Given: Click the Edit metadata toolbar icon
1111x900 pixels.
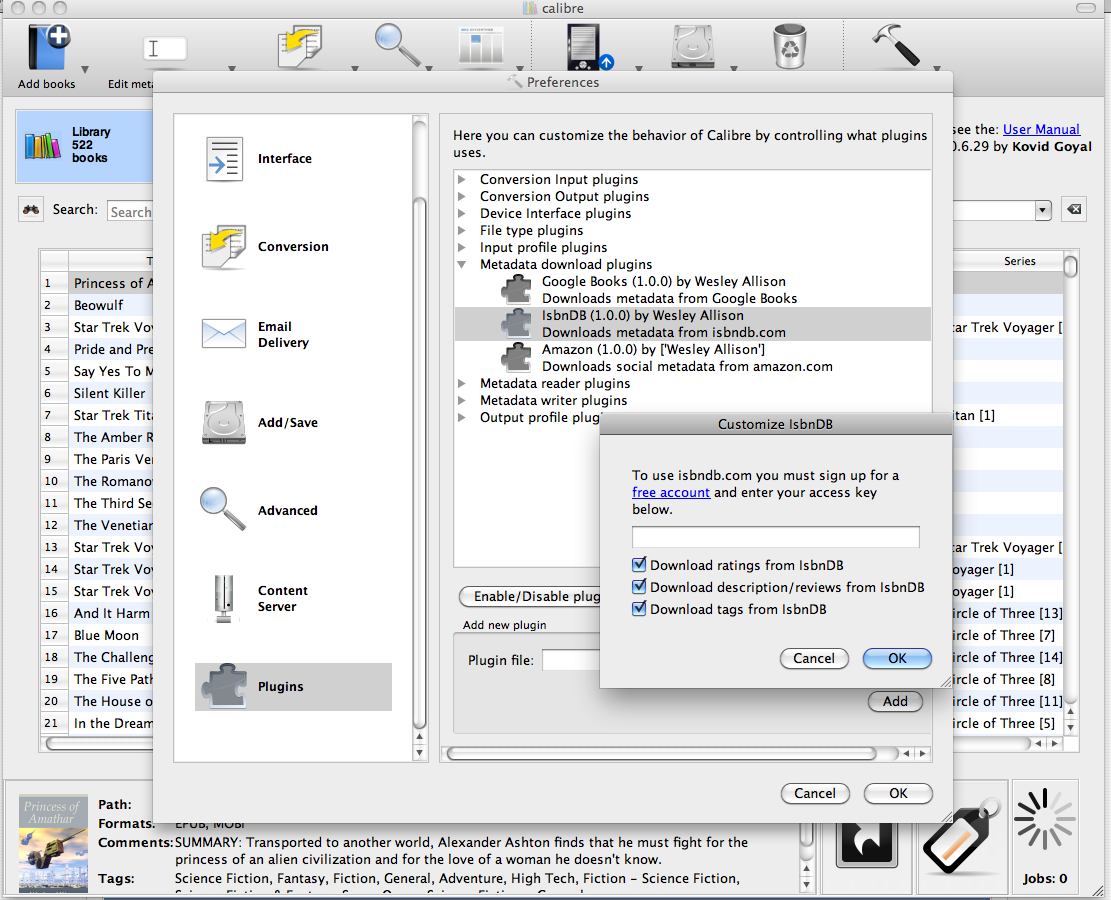Looking at the screenshot, I should (164, 49).
